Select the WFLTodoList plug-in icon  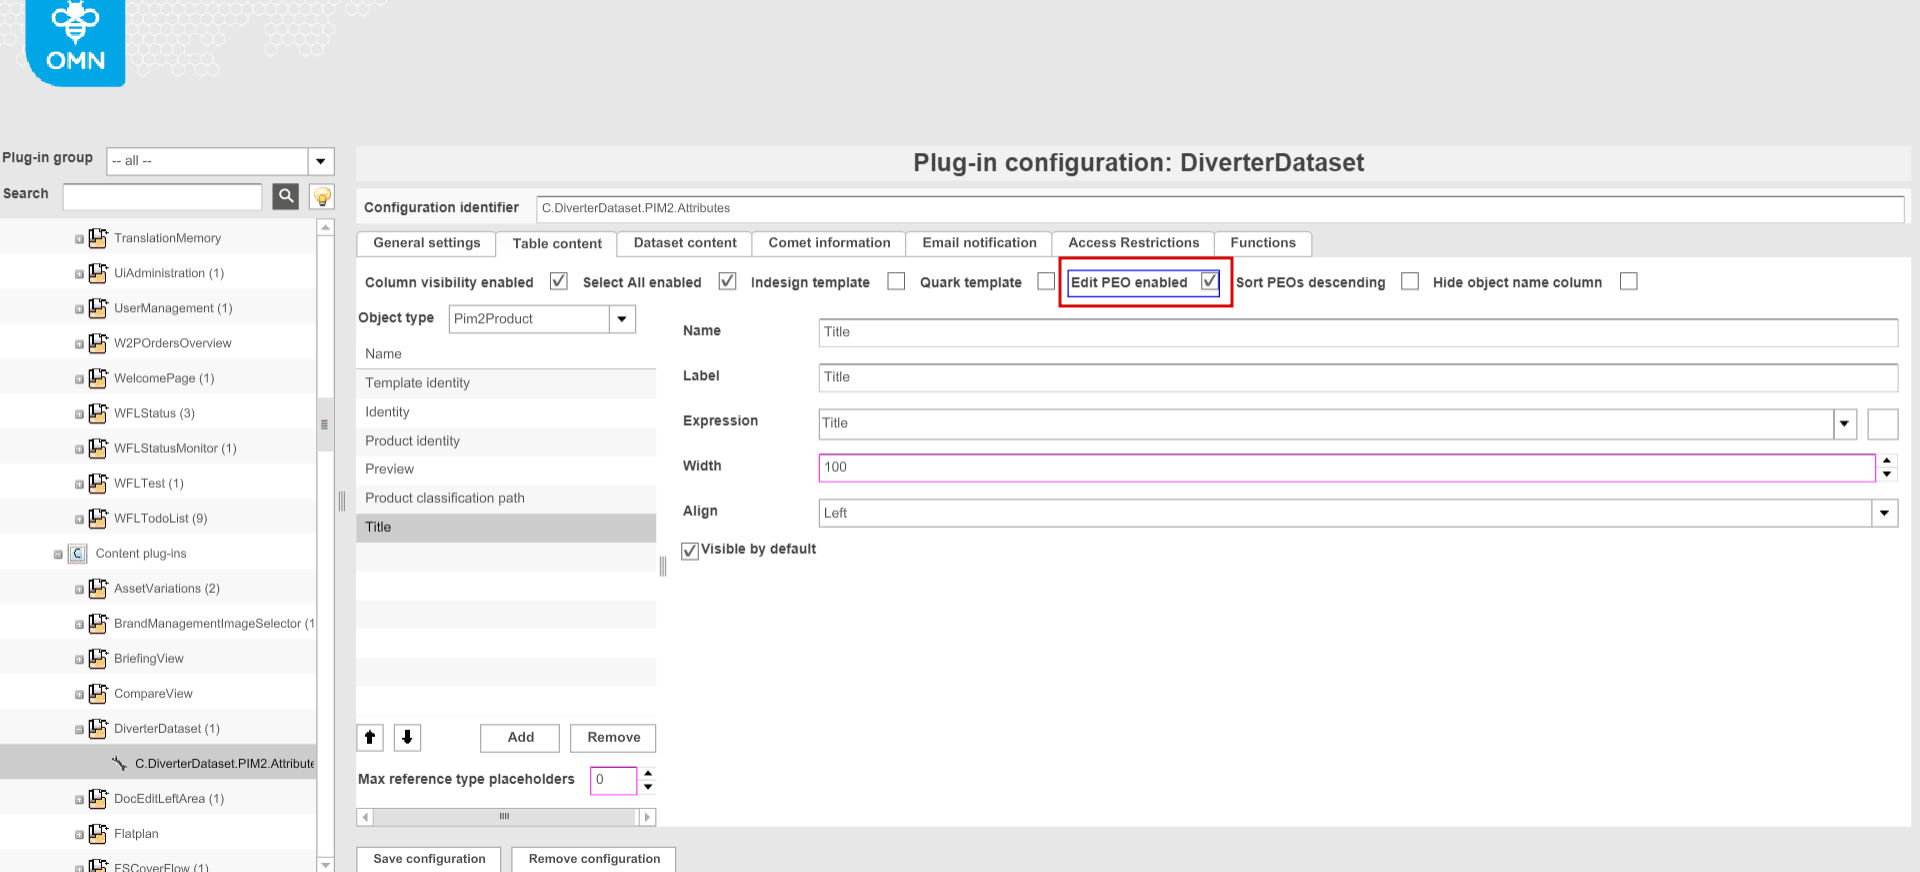98,518
